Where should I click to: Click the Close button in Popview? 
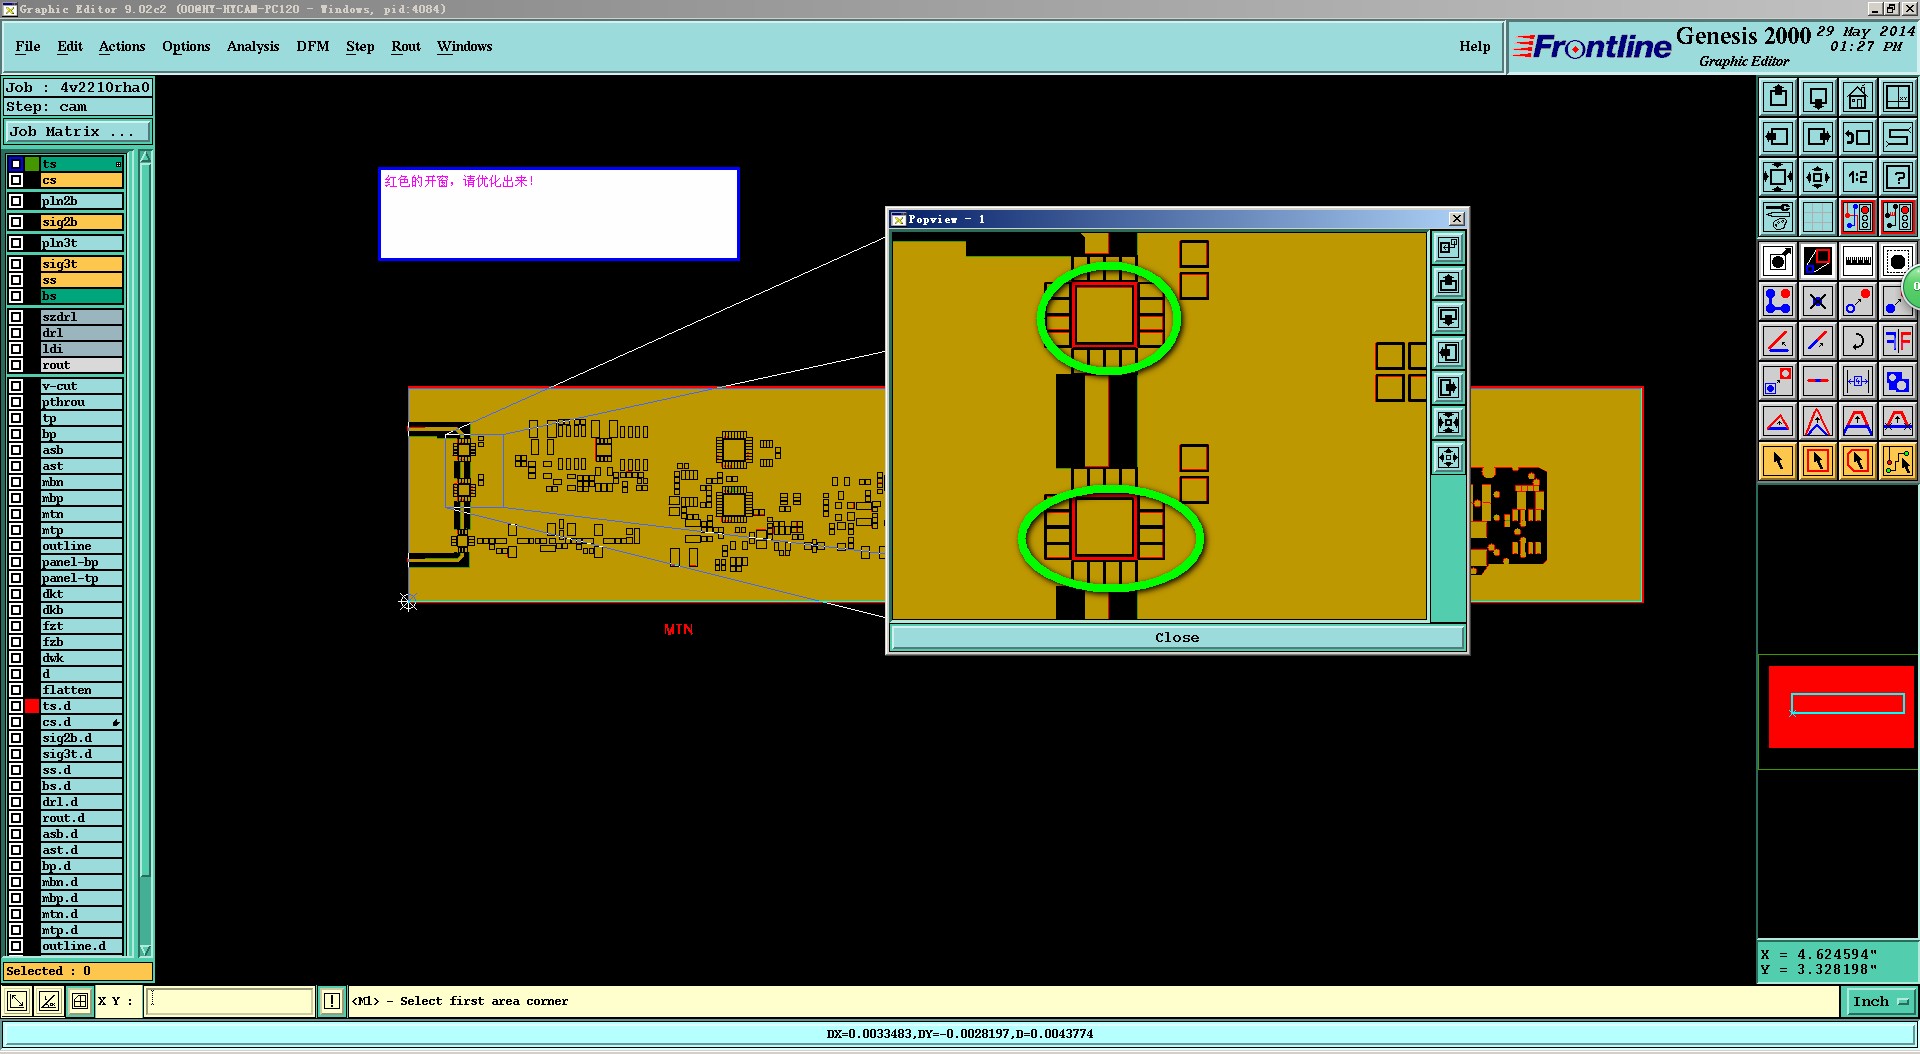tap(1177, 637)
